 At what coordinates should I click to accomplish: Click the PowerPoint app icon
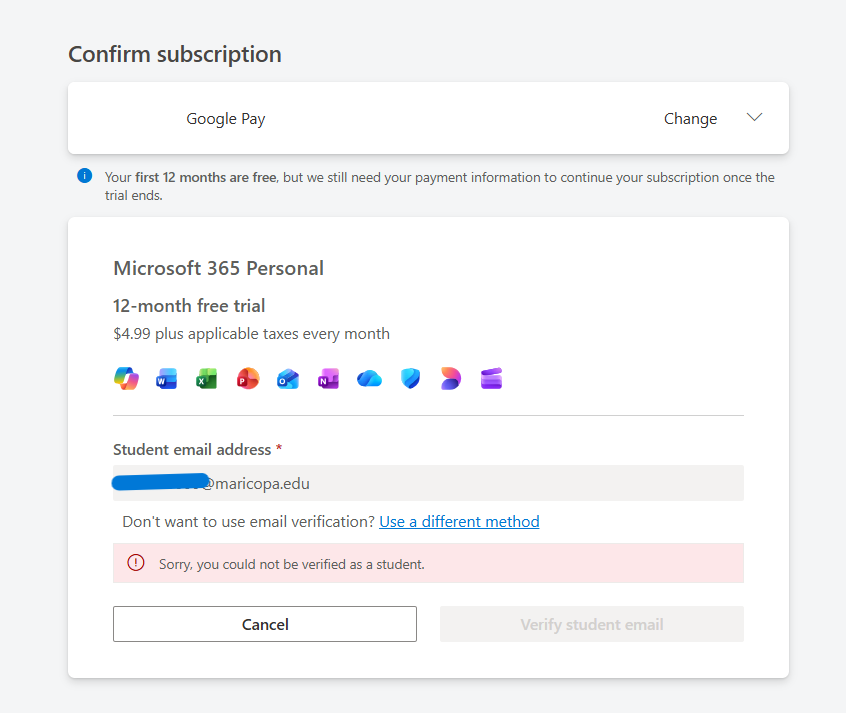pyautogui.click(x=248, y=379)
